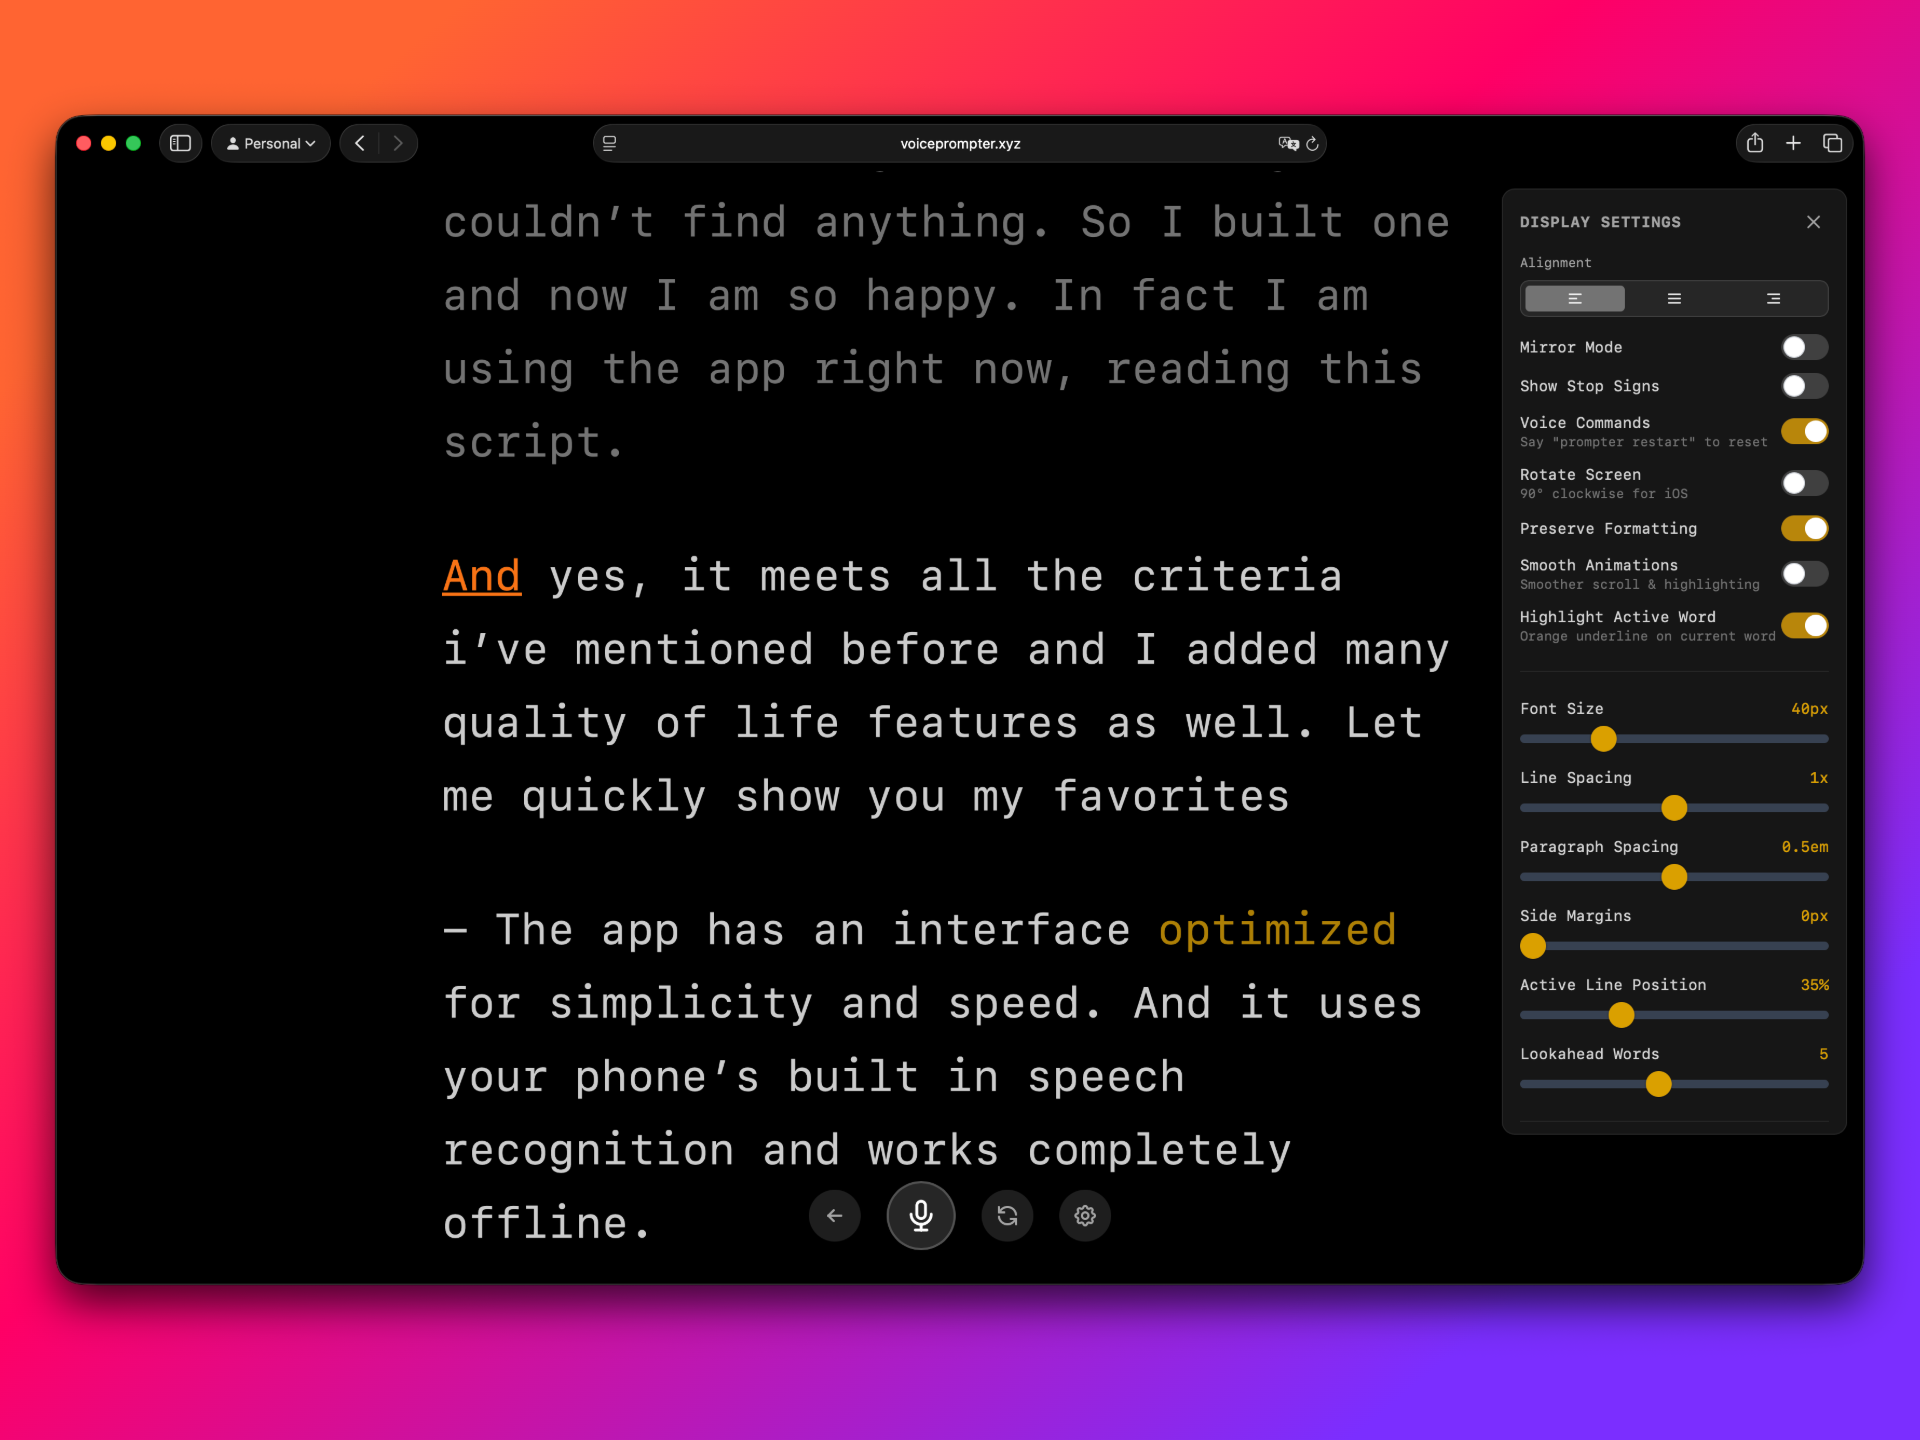Click the translate icon in the address bar

point(1288,143)
